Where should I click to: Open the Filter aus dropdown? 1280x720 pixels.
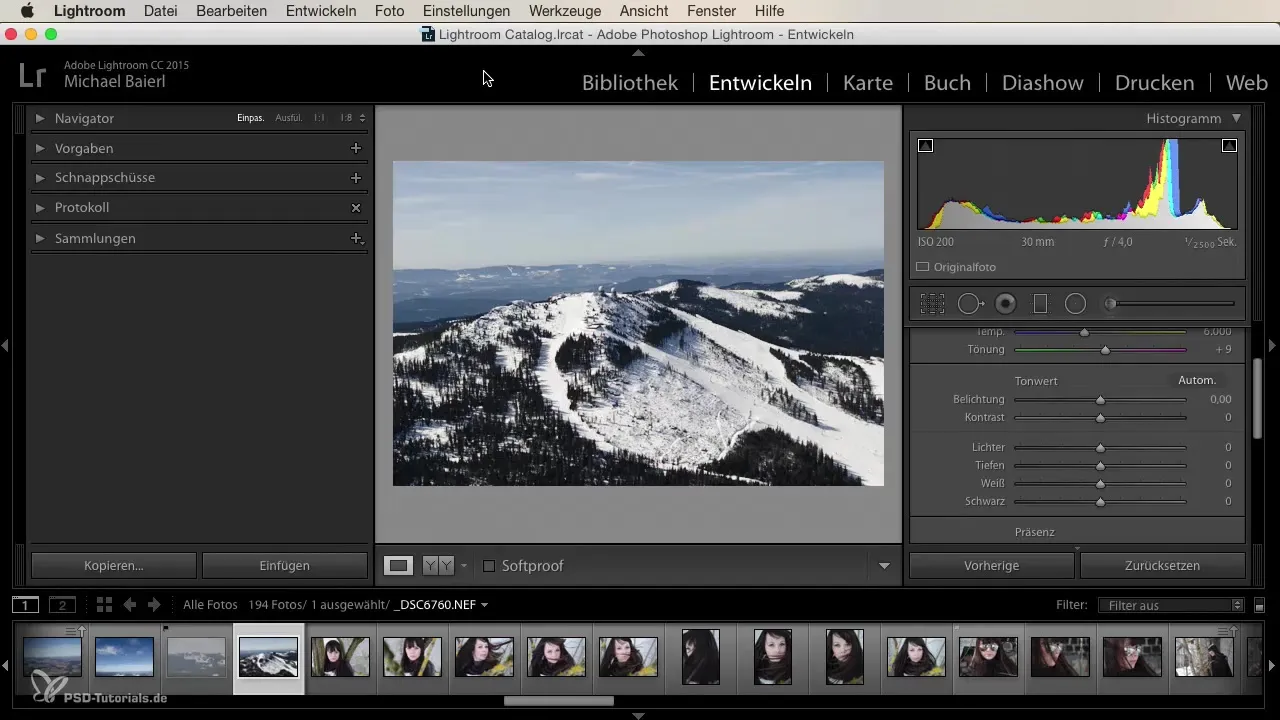pyautogui.click(x=1170, y=605)
